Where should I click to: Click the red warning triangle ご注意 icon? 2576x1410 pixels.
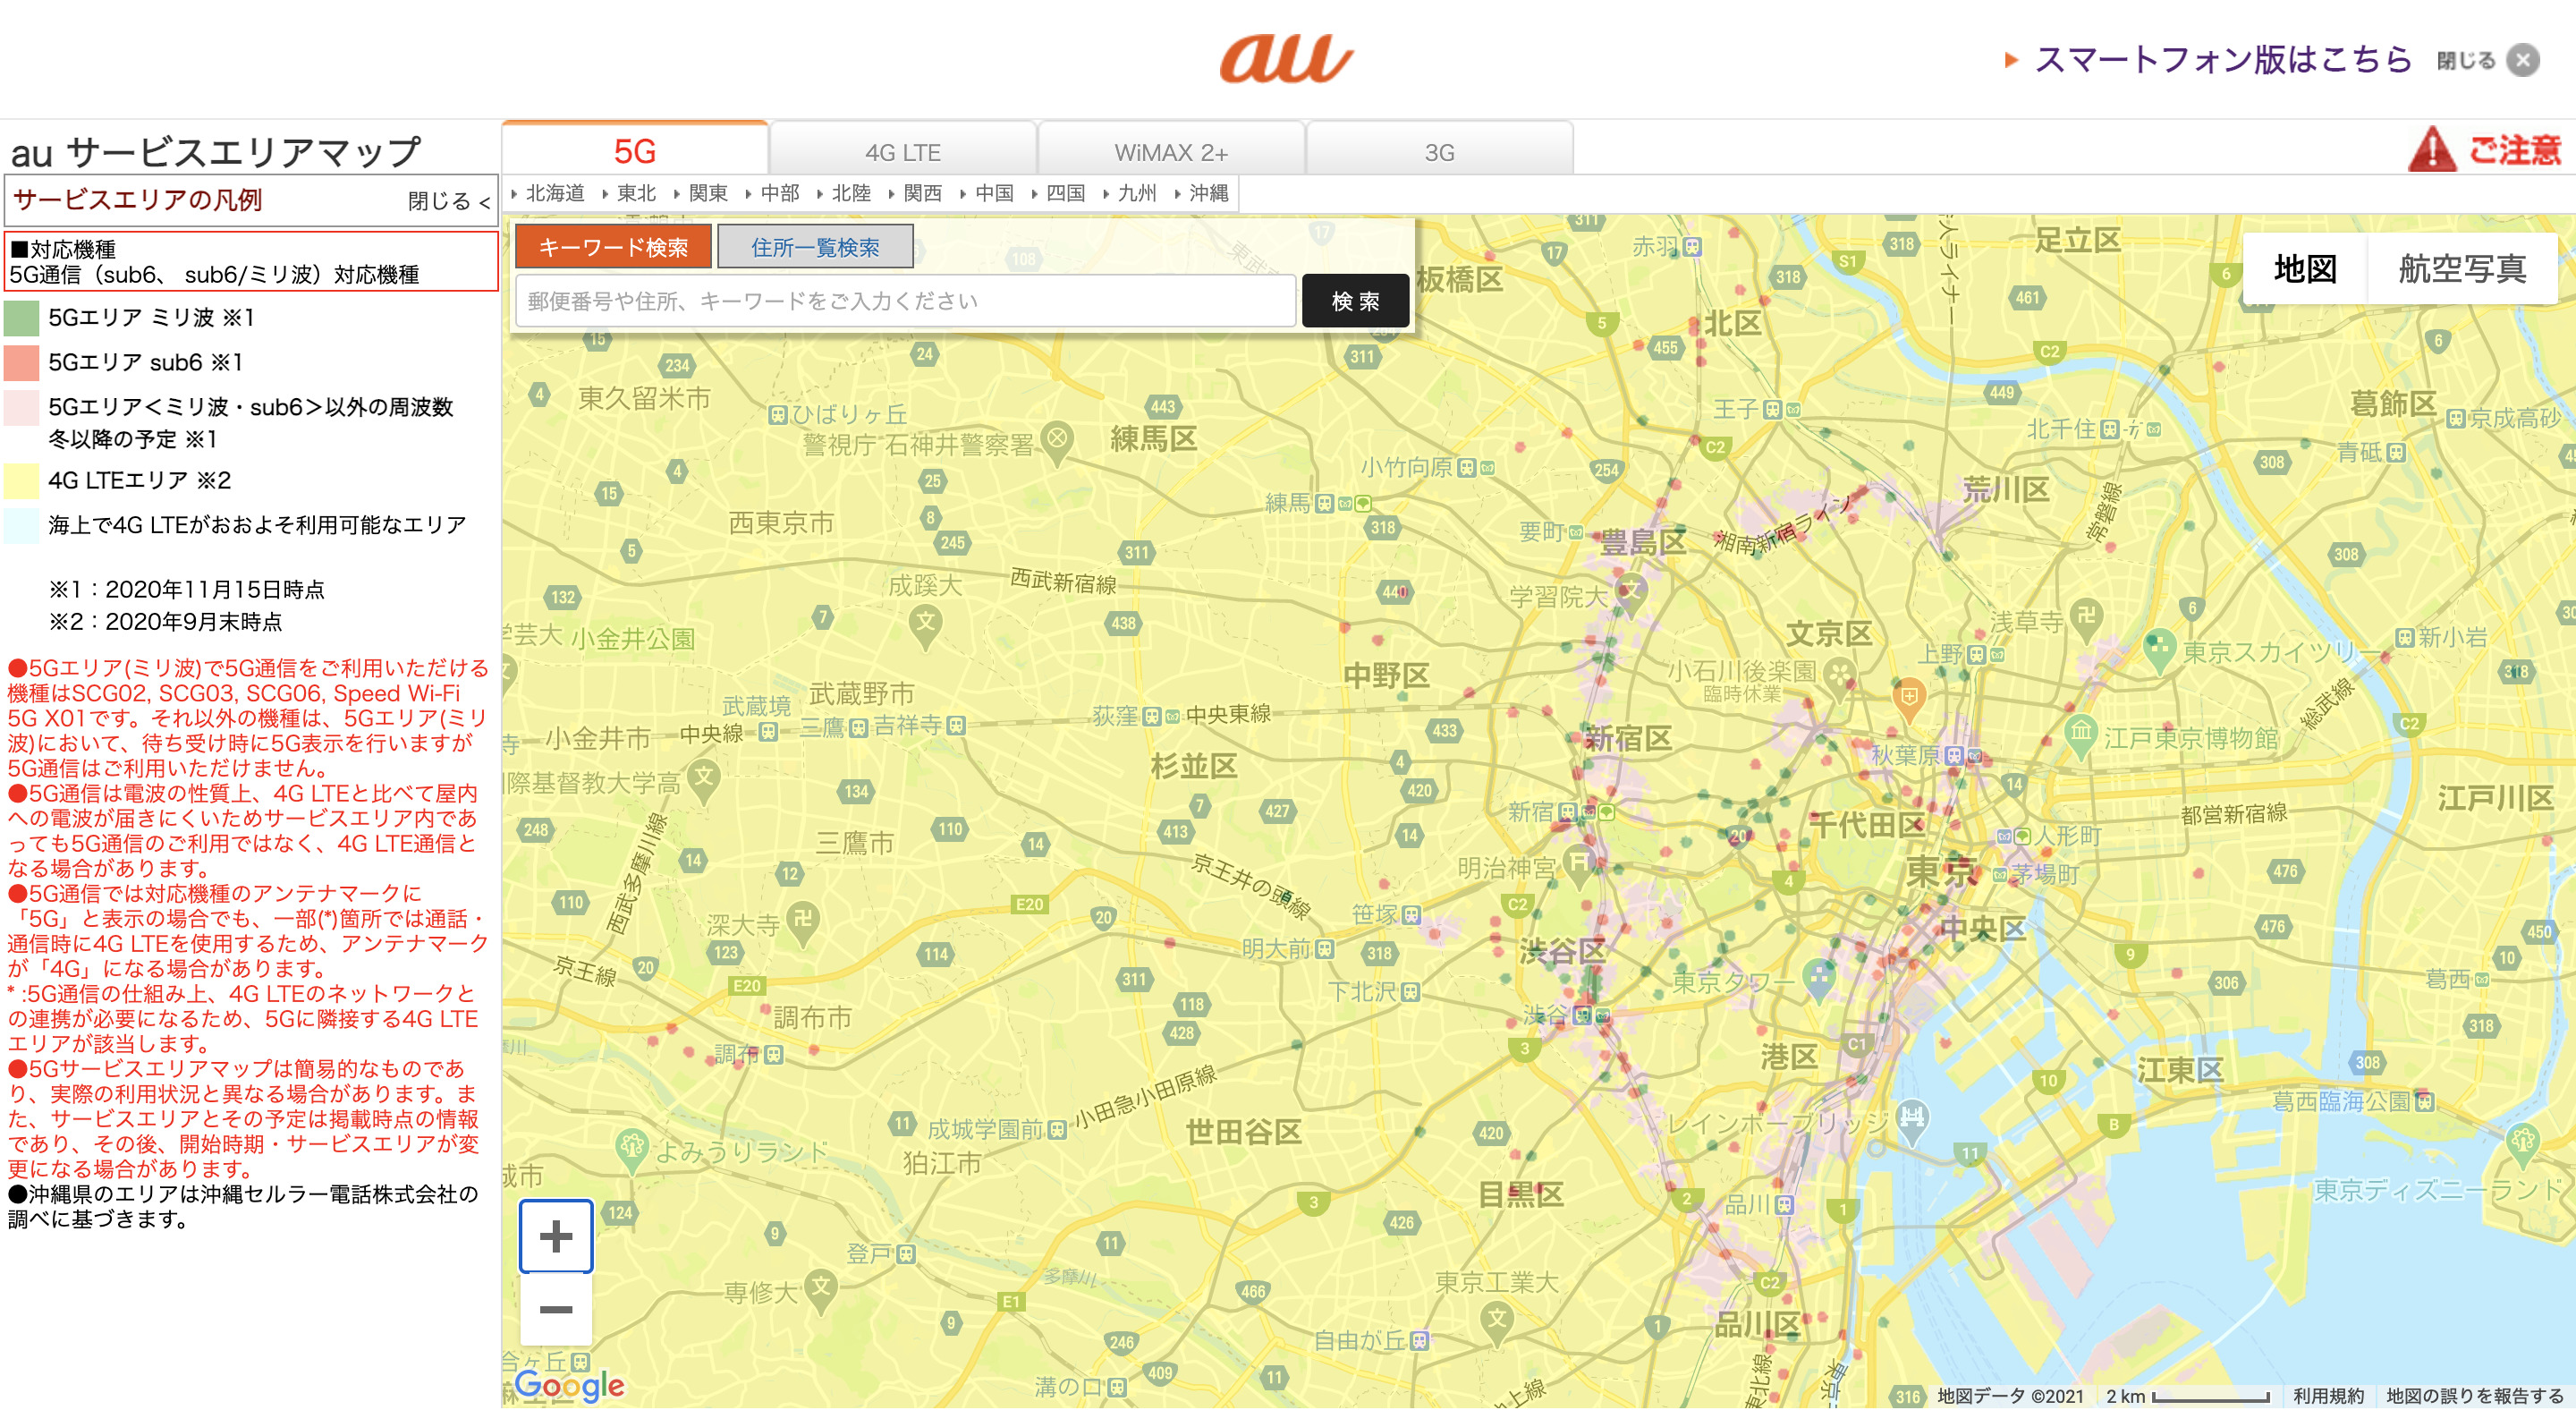click(2431, 151)
